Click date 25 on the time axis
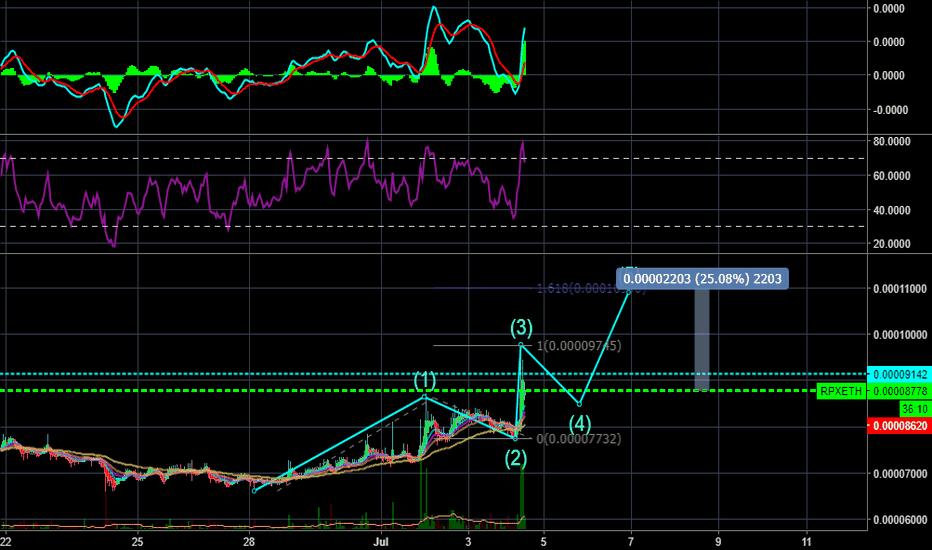Screen dimensions: 932x550 click(137, 542)
